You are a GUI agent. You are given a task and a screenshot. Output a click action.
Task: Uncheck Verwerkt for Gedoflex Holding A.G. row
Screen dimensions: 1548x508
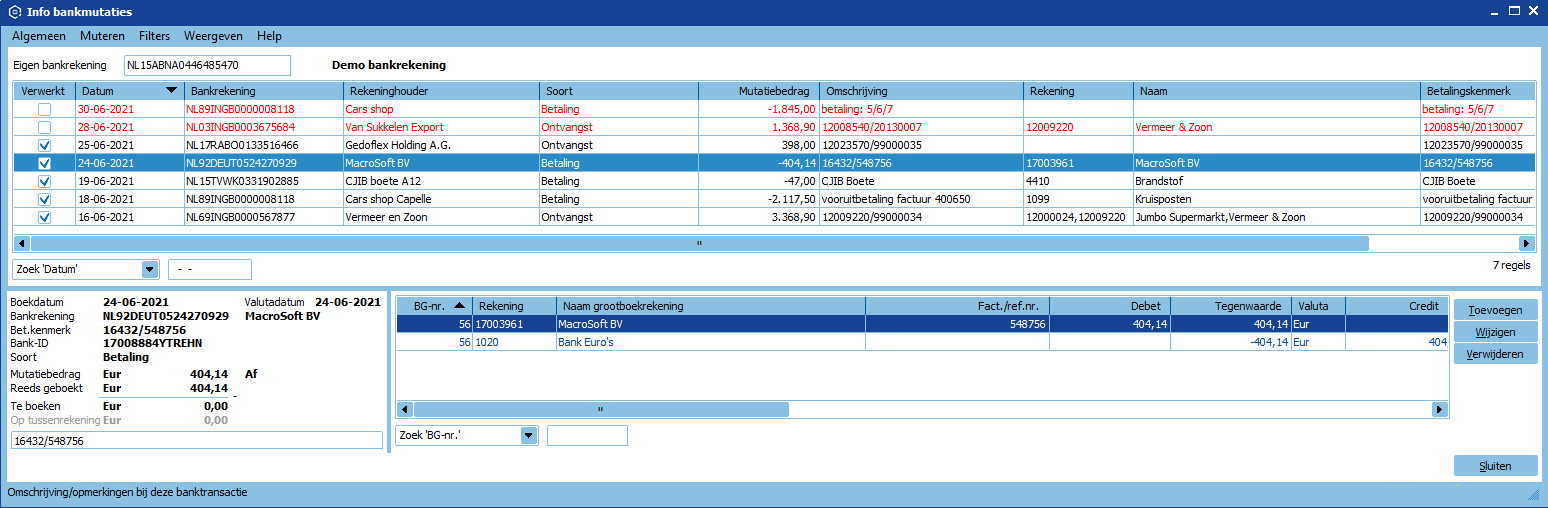pyautogui.click(x=44, y=145)
